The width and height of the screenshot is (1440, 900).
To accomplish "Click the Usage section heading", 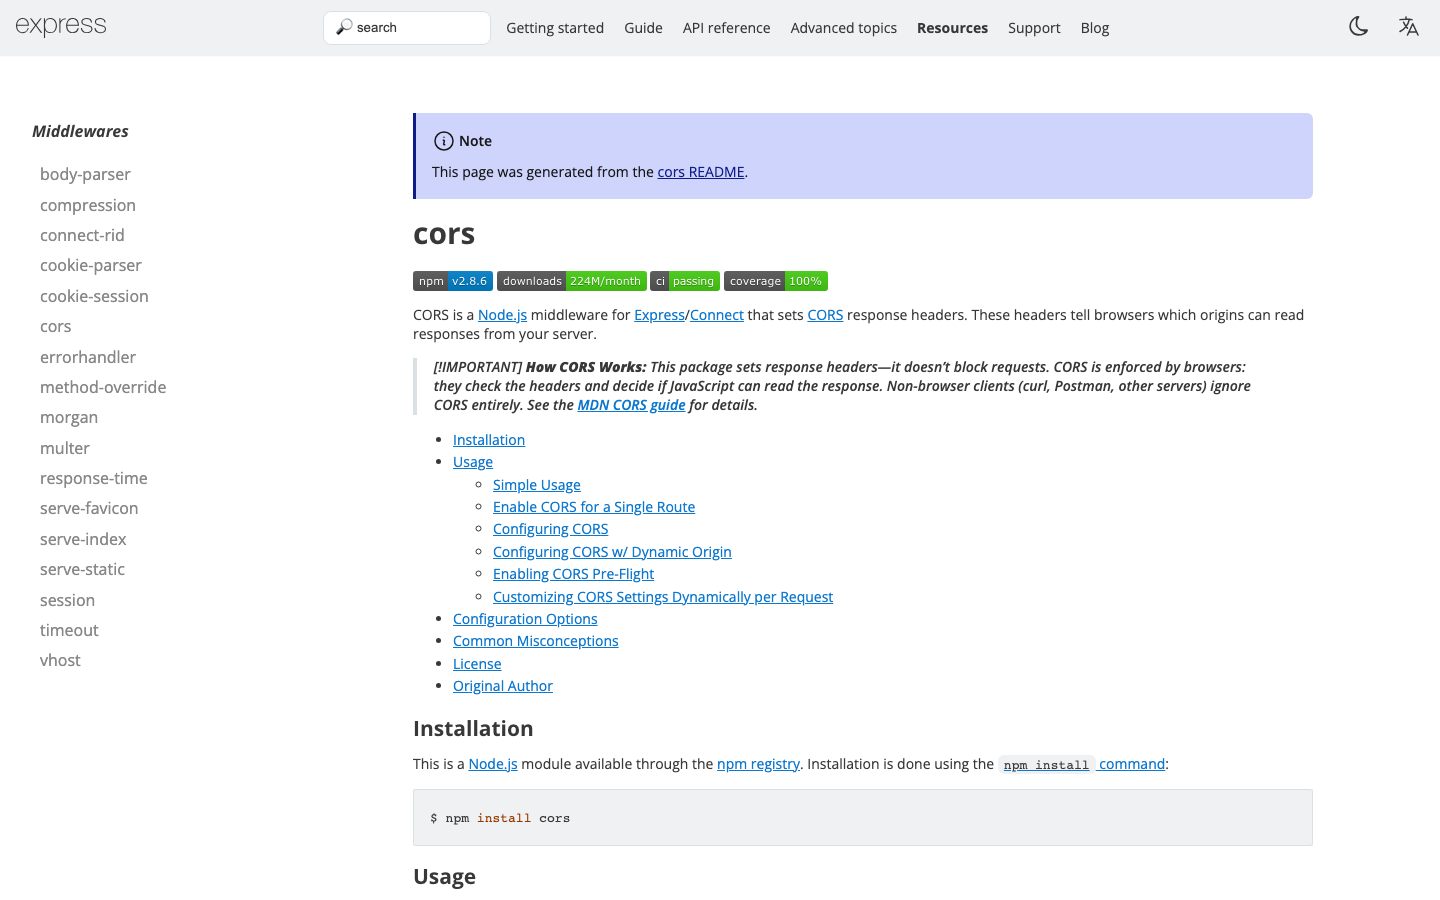I will pos(444,877).
